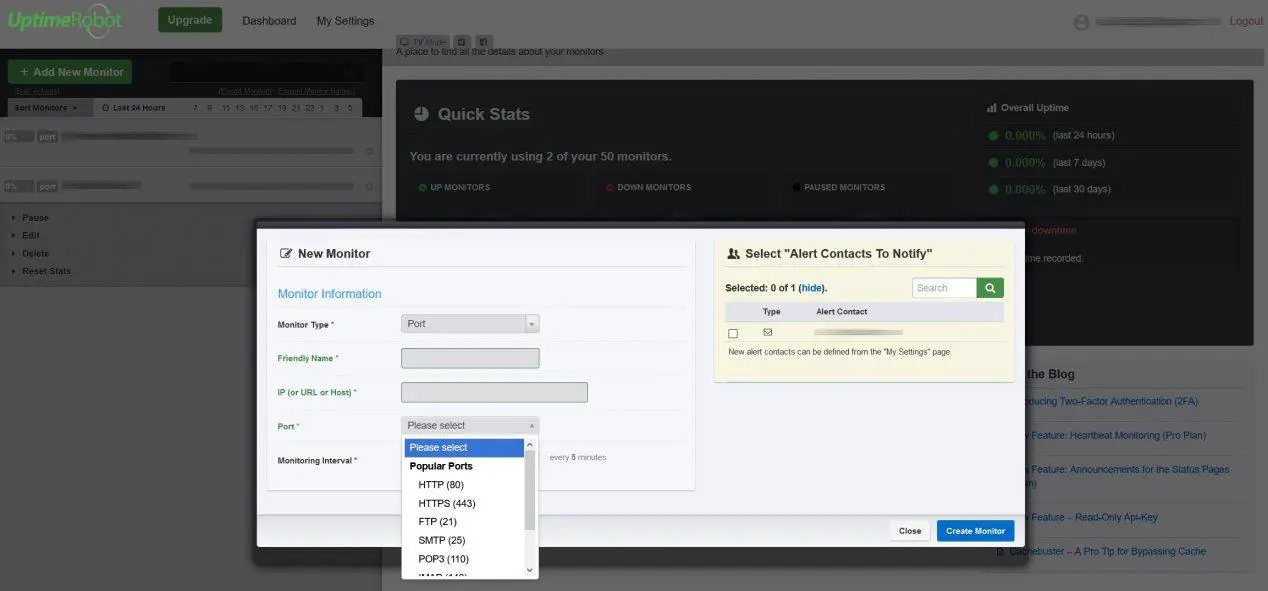Image resolution: width=1268 pixels, height=591 pixels.
Task: Click the Pause option in sidebar
Action: (35, 218)
